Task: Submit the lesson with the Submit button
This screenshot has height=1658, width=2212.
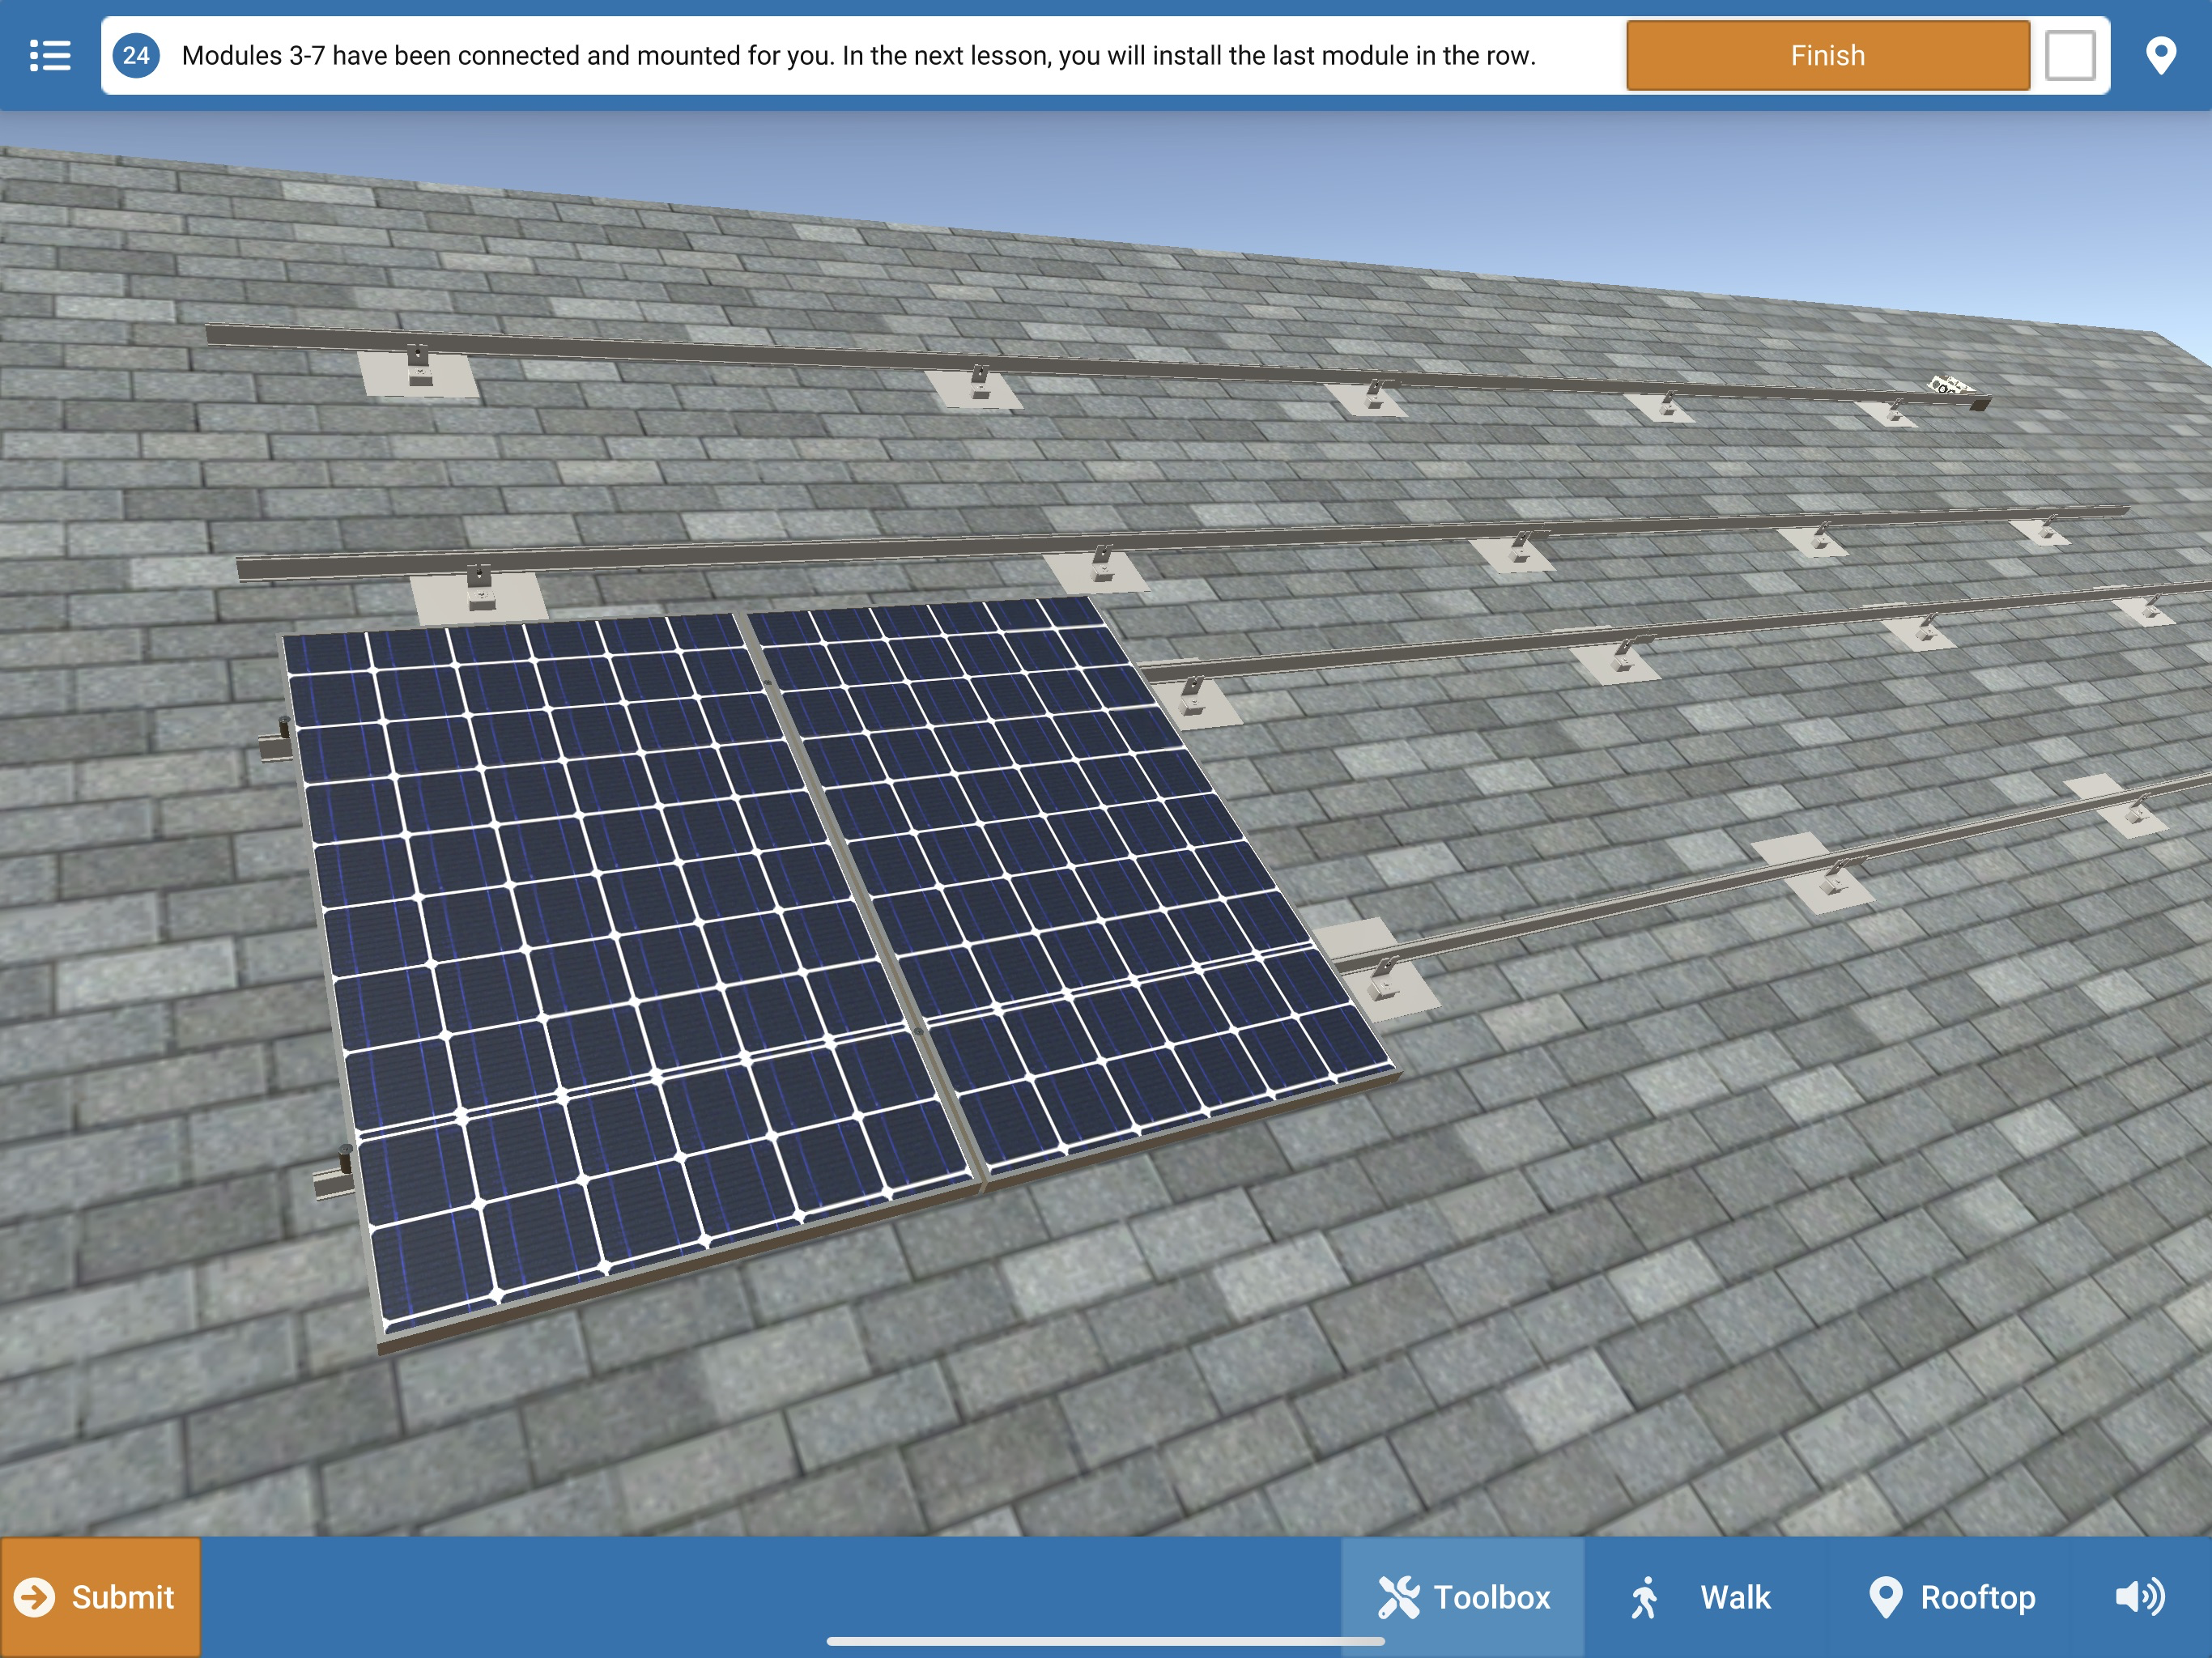Action: 100,1597
